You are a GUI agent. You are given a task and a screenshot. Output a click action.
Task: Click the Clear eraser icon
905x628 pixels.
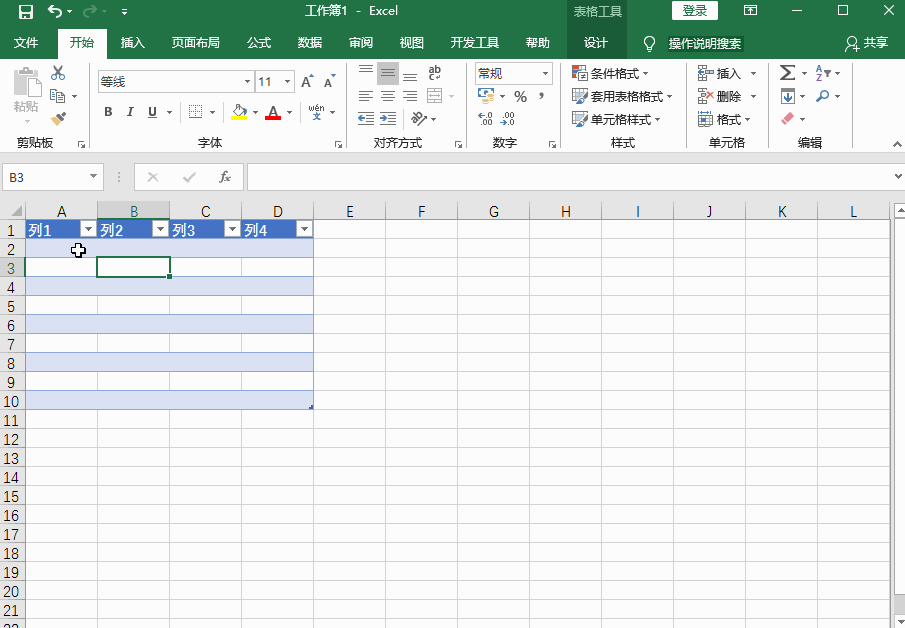(x=787, y=119)
